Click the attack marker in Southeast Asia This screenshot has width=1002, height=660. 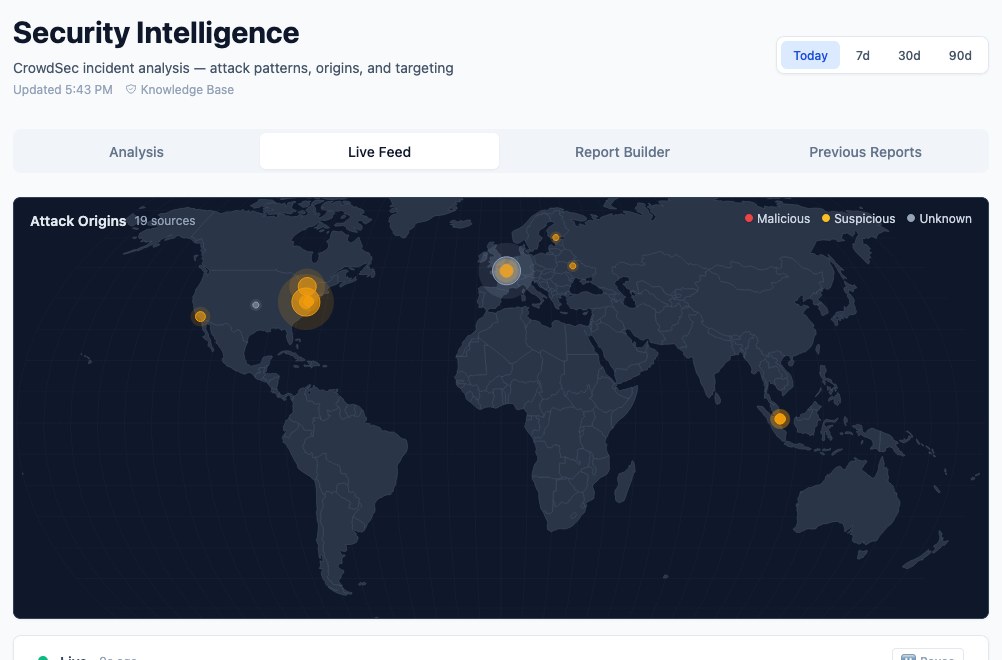click(780, 419)
